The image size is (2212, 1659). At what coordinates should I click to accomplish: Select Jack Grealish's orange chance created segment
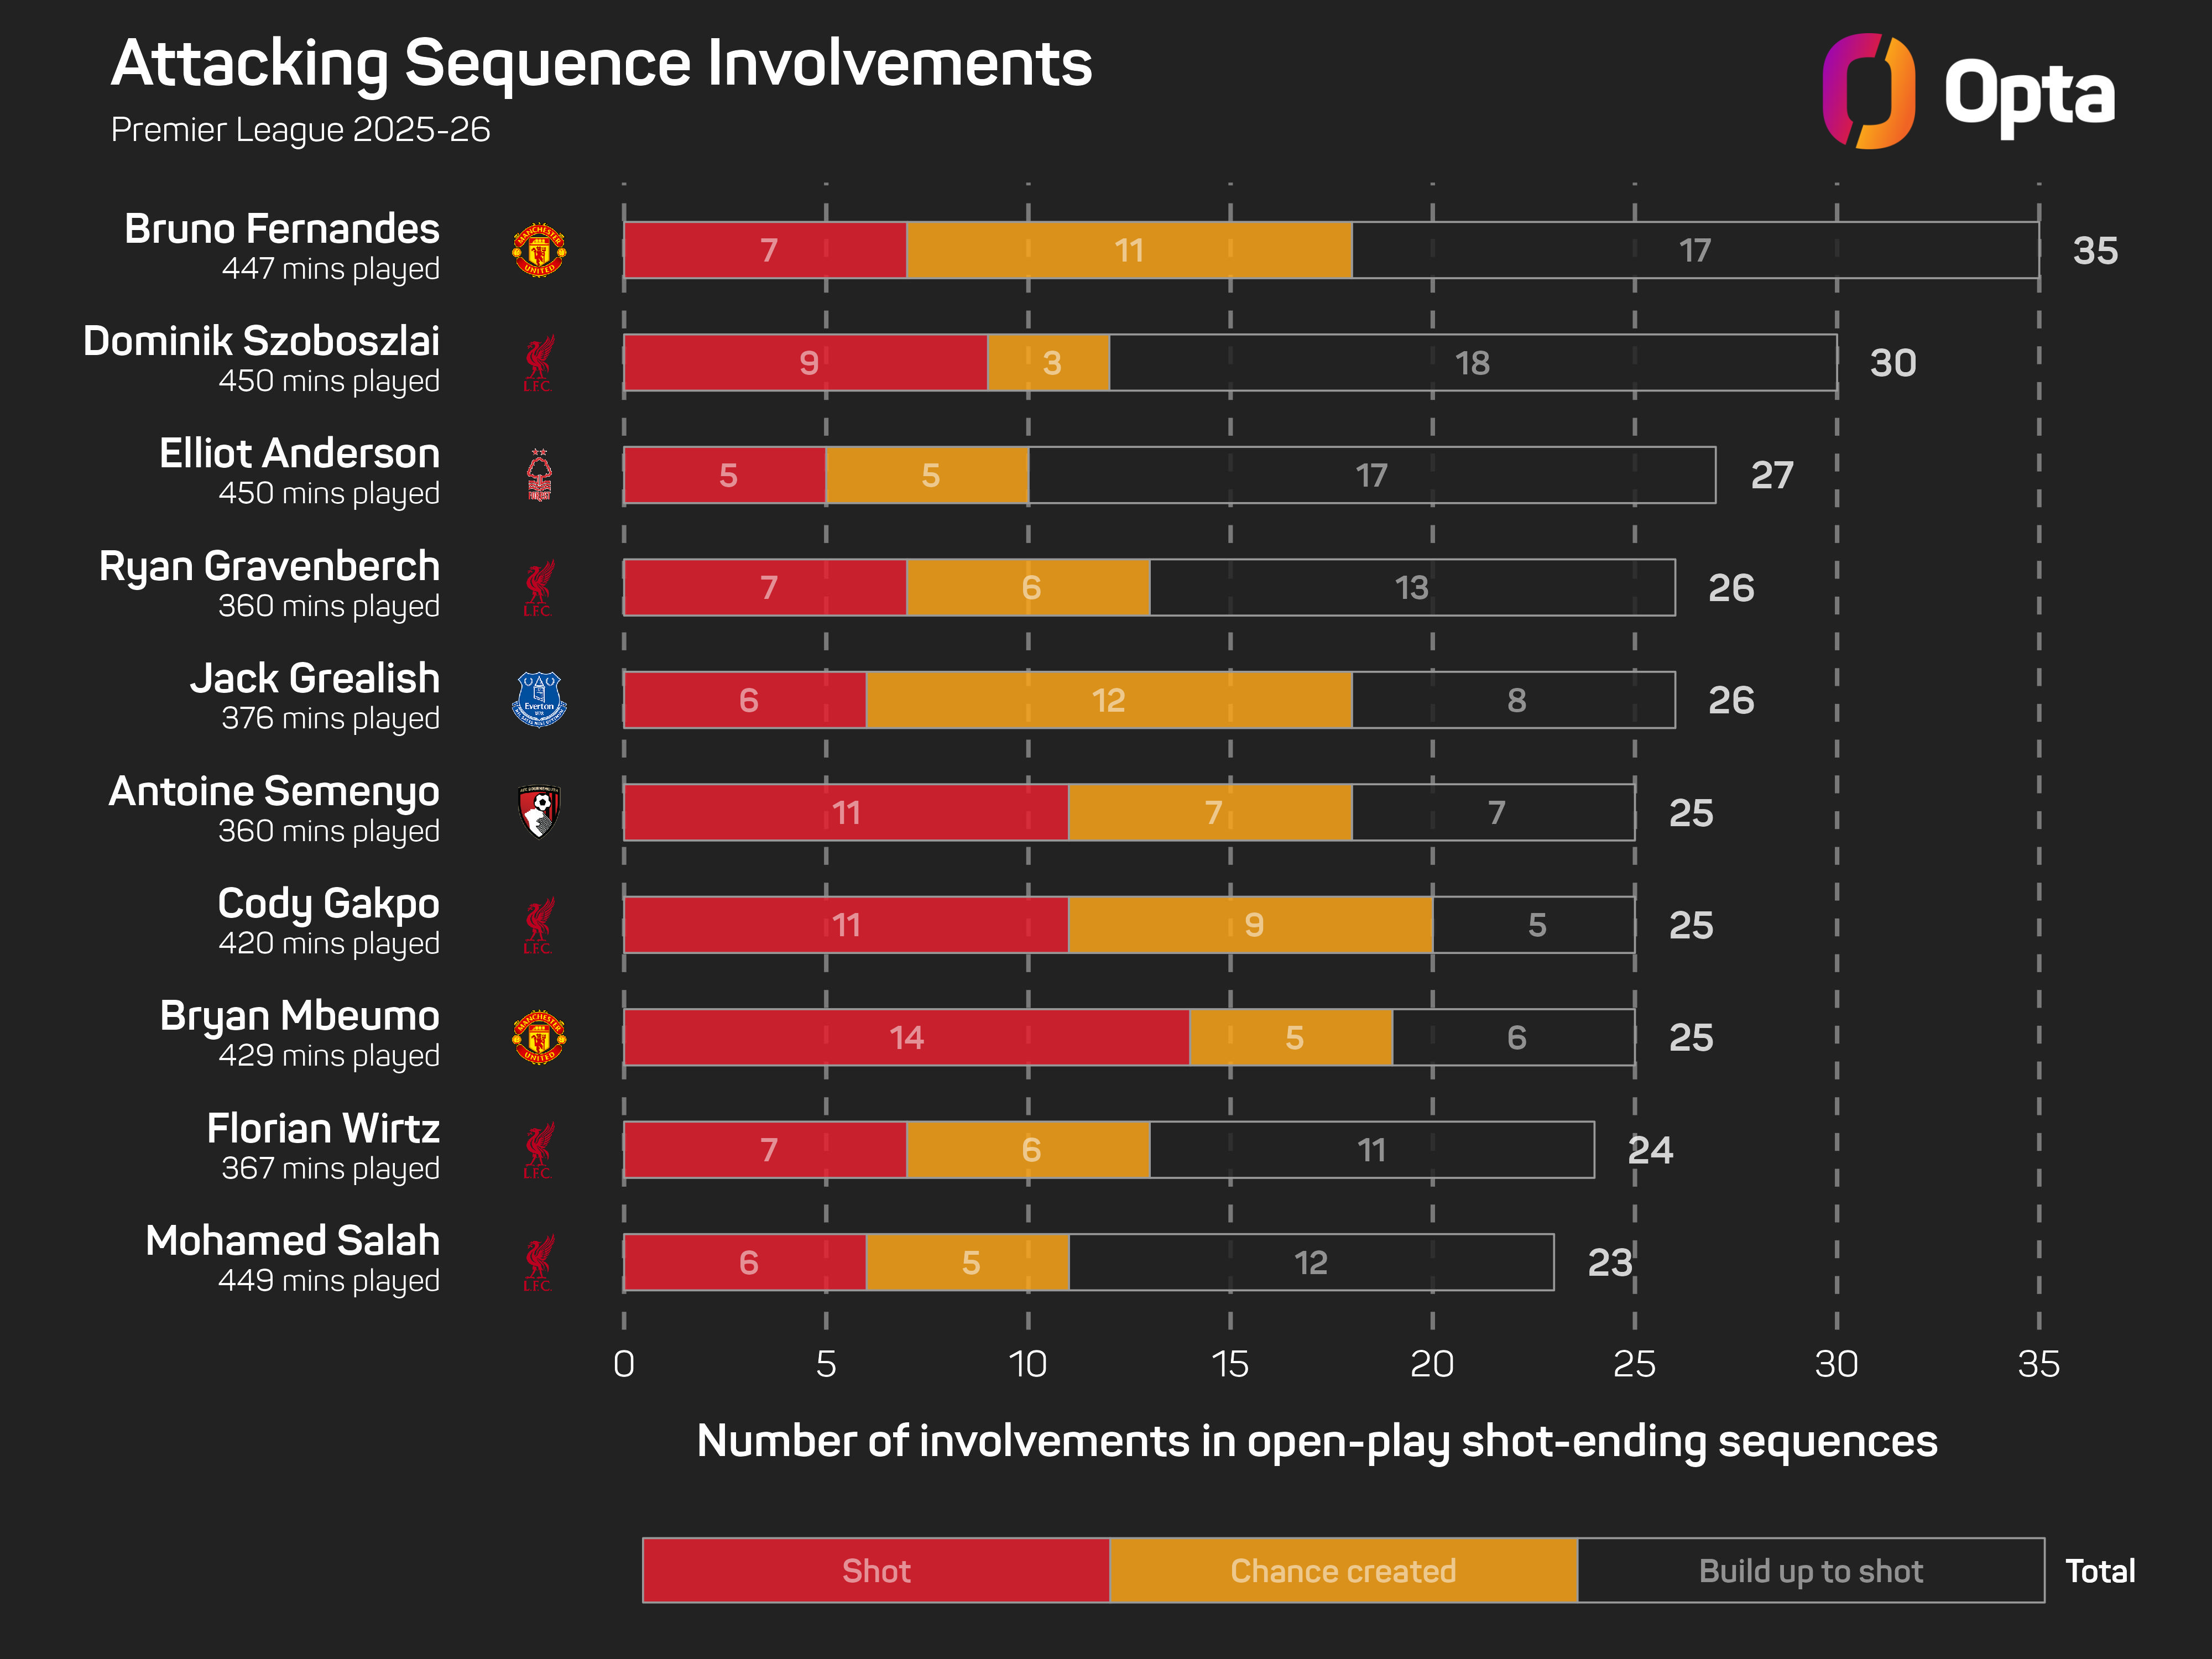(1108, 700)
